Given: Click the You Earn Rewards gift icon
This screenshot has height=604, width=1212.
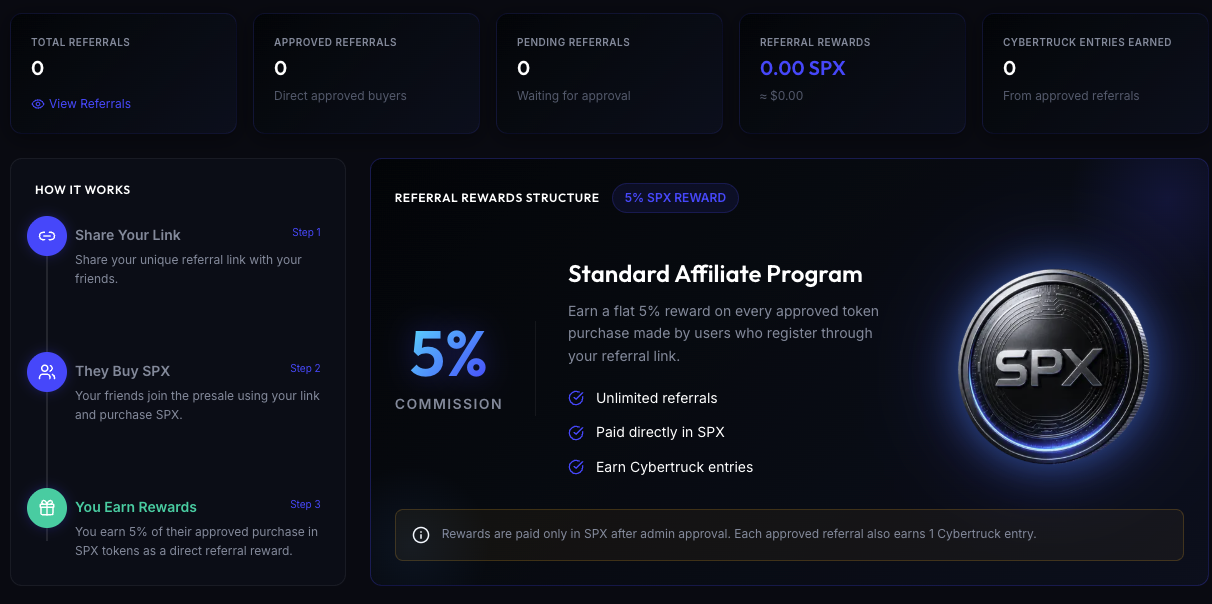Looking at the screenshot, I should tap(47, 508).
